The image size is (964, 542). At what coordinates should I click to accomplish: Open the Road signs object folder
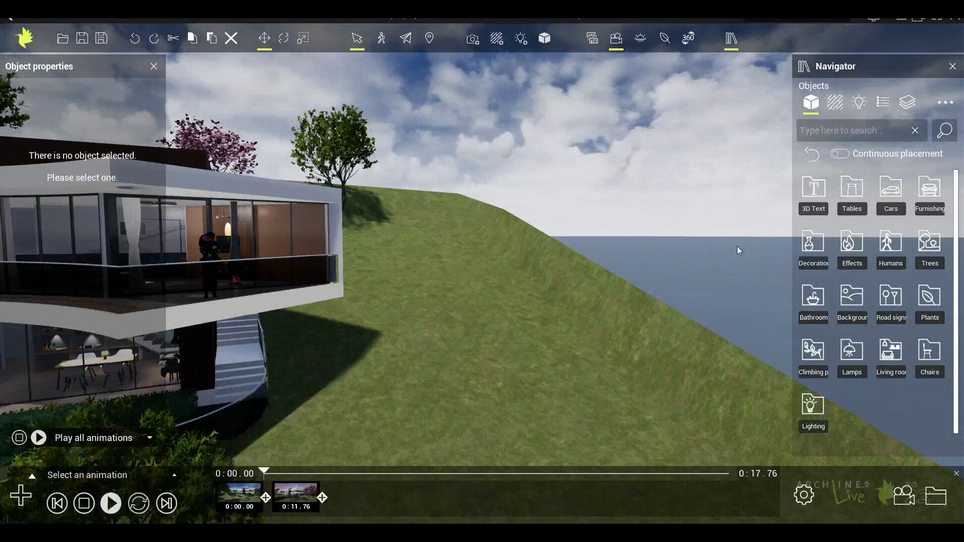click(890, 303)
